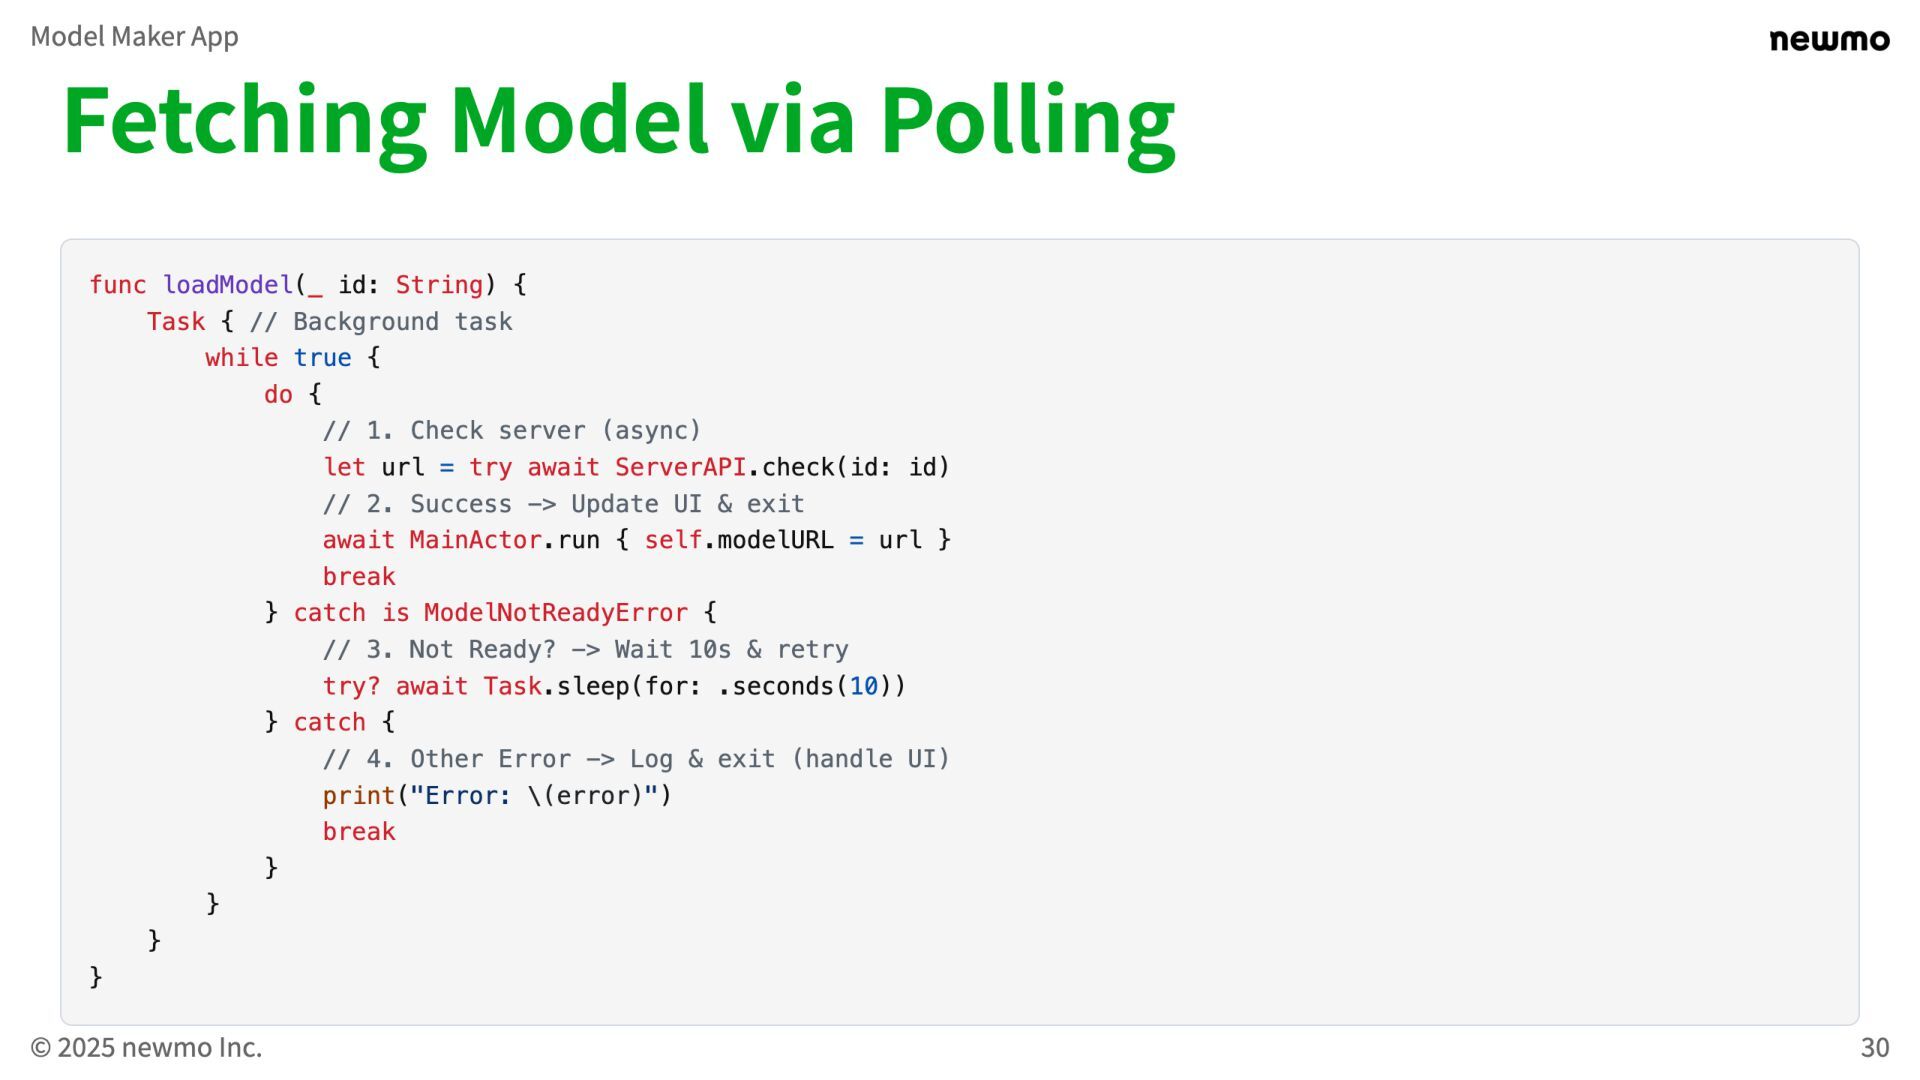Click the final break keyword
Viewport: 1920px width, 1080px height.
coord(359,832)
